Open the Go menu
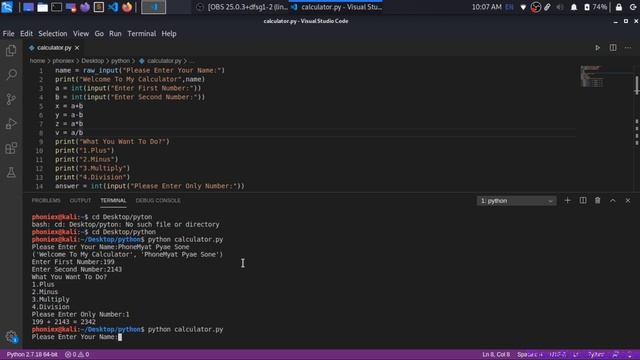640x360 pixels. [99, 33]
